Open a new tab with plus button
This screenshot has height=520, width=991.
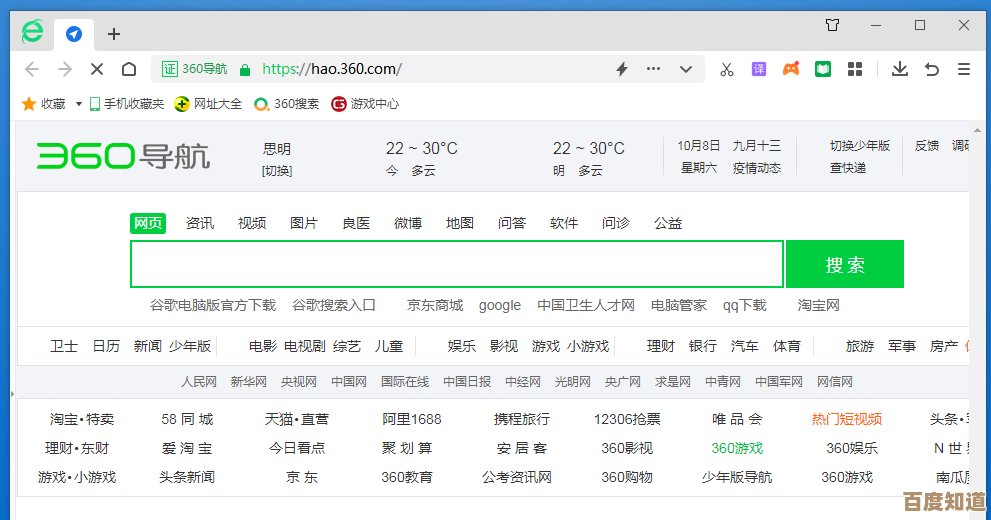114,34
